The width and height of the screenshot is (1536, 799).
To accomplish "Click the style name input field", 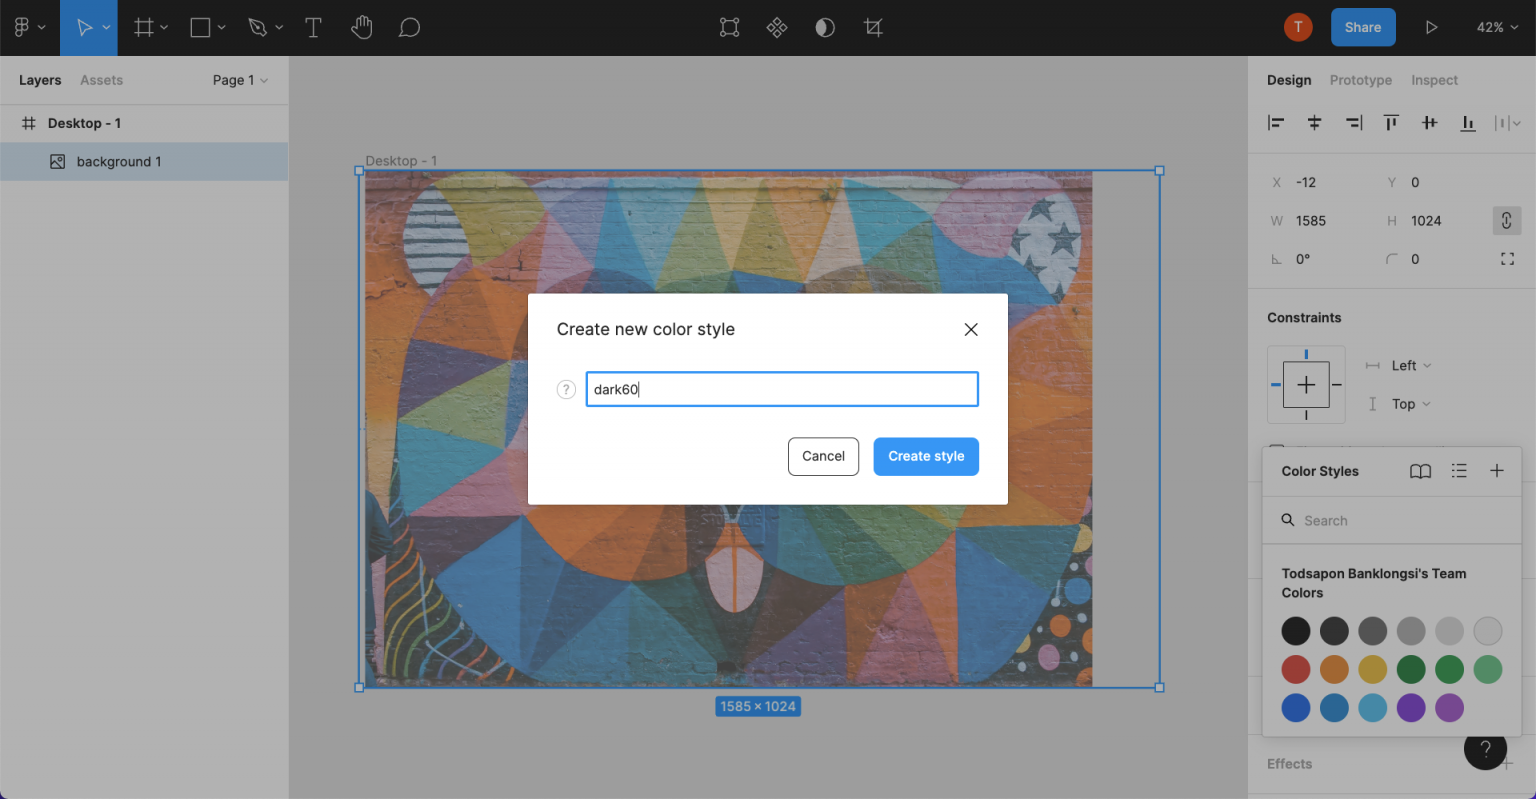I will coord(781,390).
